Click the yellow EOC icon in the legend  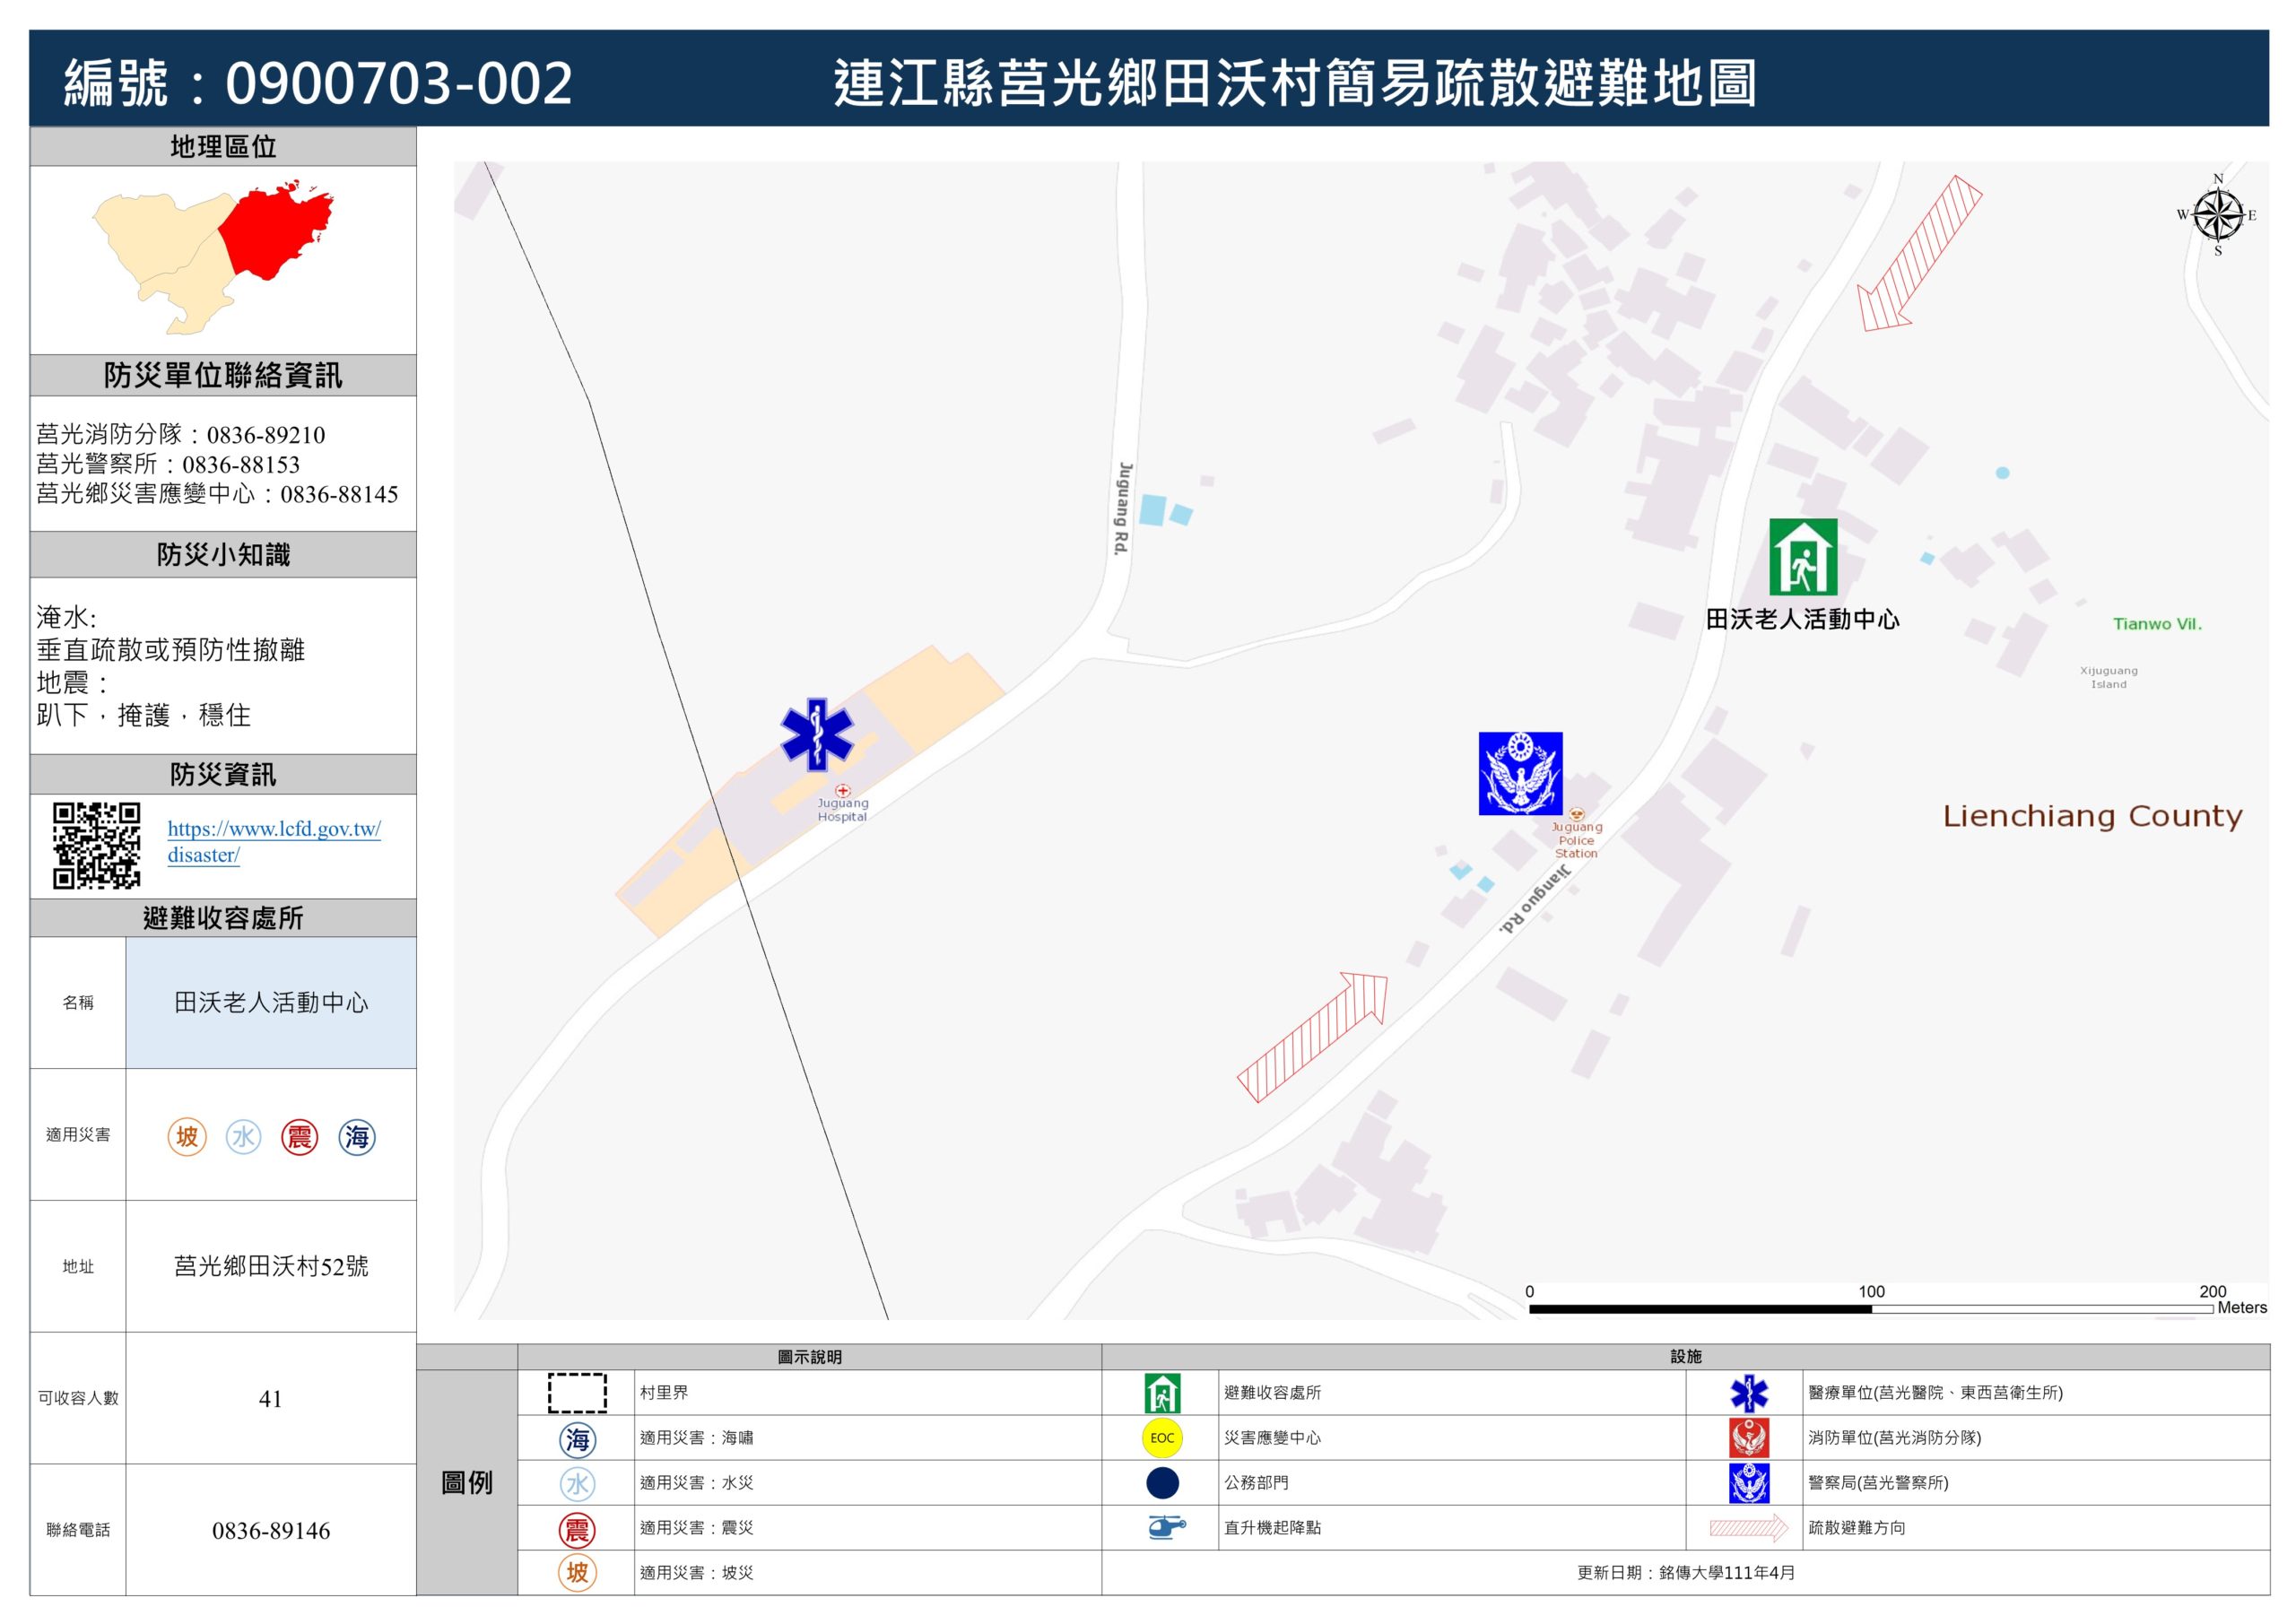click(x=1161, y=1438)
